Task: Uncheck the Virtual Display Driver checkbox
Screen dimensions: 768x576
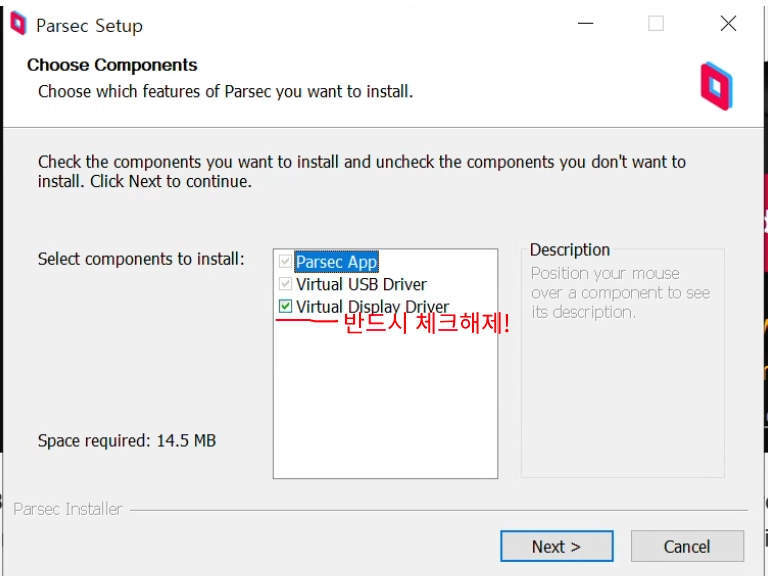Action: pyautogui.click(x=285, y=307)
